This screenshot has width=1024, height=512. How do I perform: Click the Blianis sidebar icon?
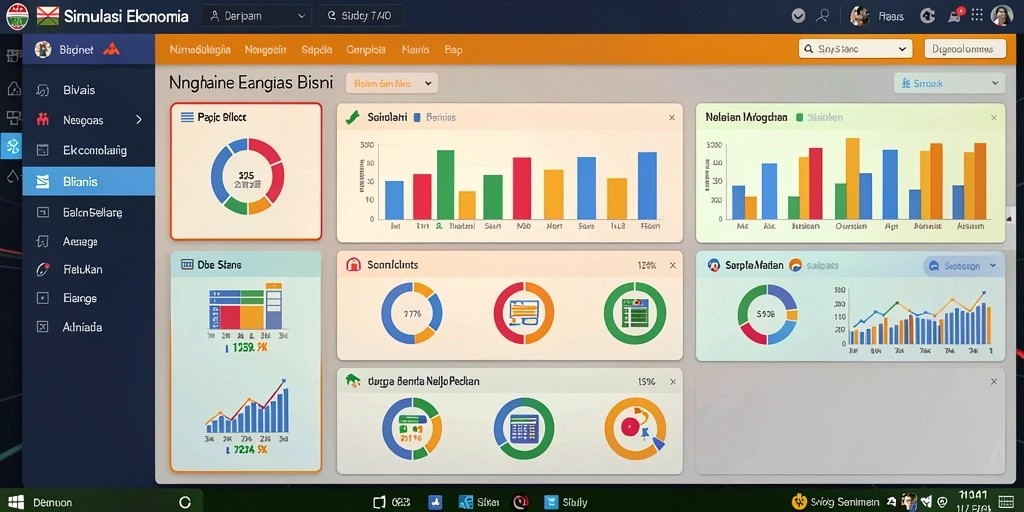(x=42, y=182)
